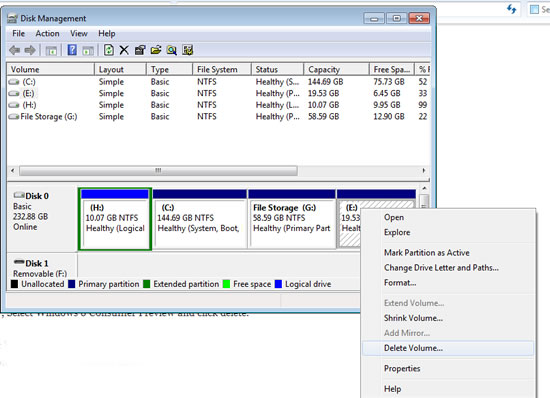Viewport: 550px width, 398px height.
Task: Click the Logical drive legend swatch
Action: [278, 284]
